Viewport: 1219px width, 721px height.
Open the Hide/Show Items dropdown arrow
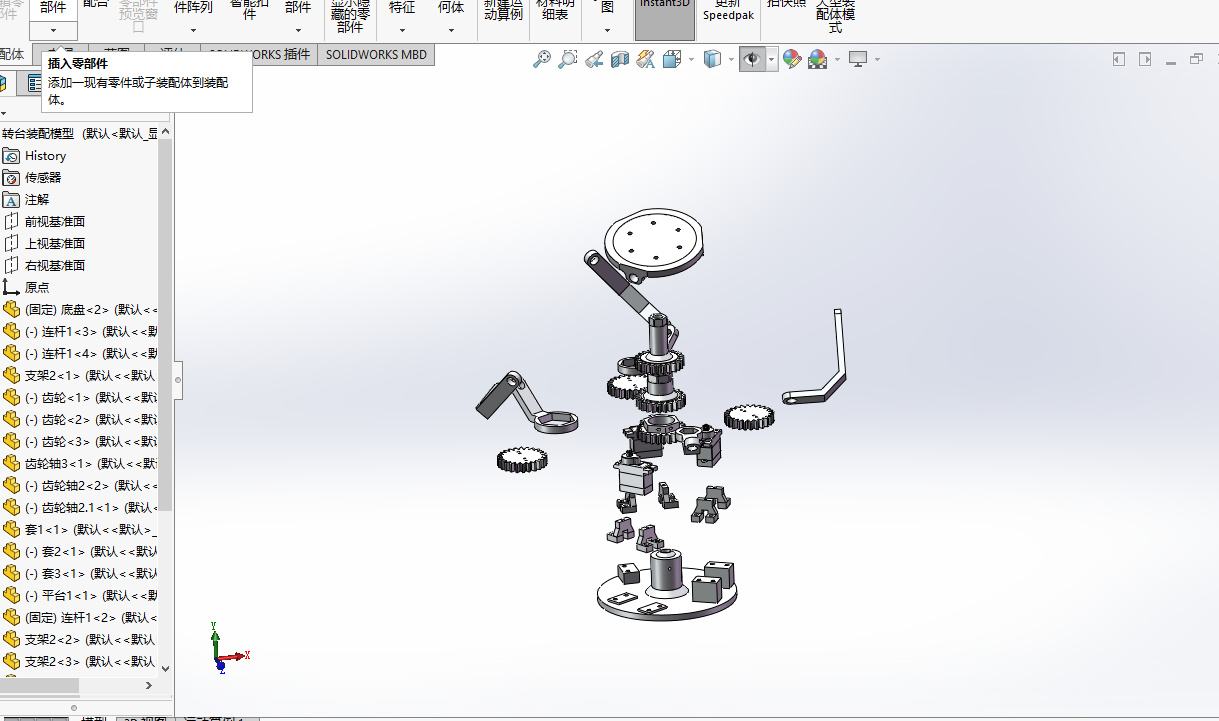771,59
